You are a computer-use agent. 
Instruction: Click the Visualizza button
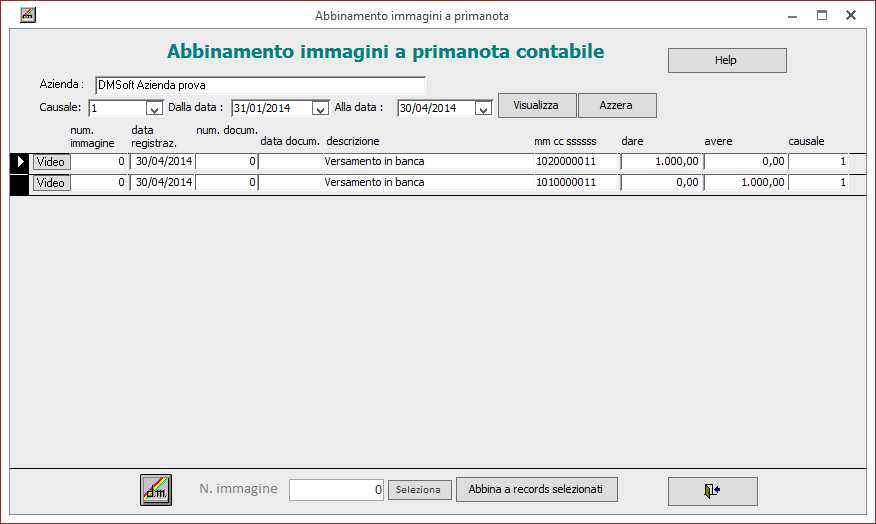pyautogui.click(x=536, y=106)
